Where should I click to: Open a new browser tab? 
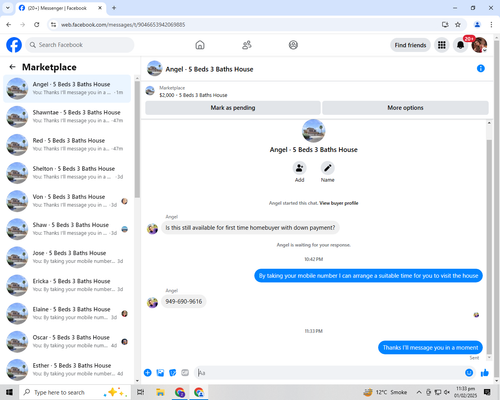click(x=114, y=8)
